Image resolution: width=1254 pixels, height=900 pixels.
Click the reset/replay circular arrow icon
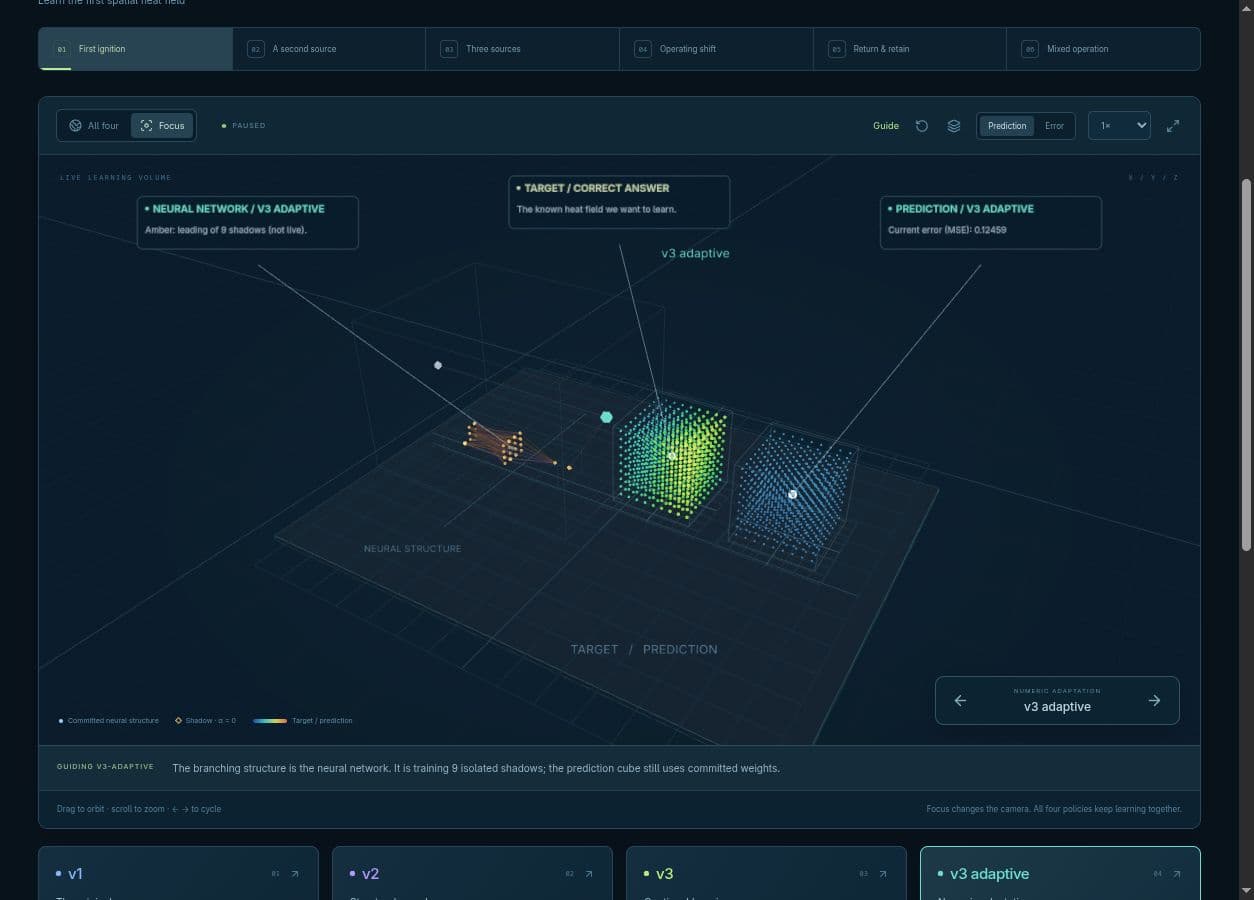(922, 126)
